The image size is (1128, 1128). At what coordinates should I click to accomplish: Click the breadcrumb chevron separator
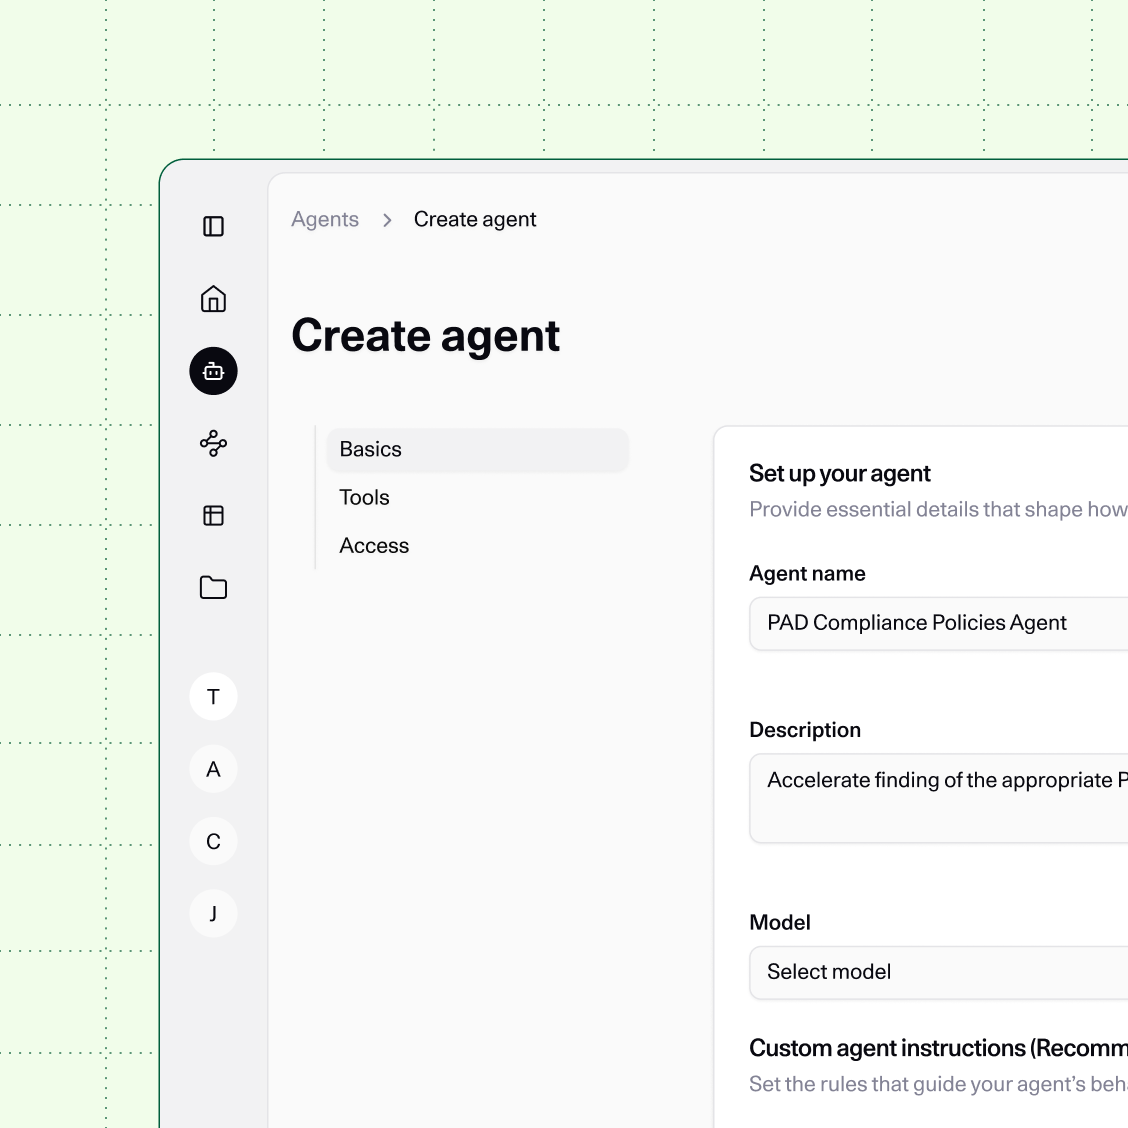pos(387,220)
